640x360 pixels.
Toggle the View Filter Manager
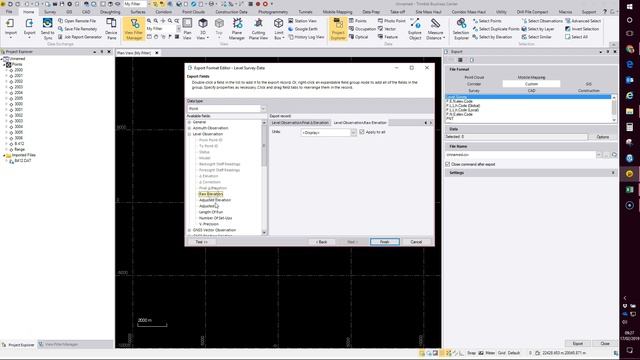tap(133, 29)
